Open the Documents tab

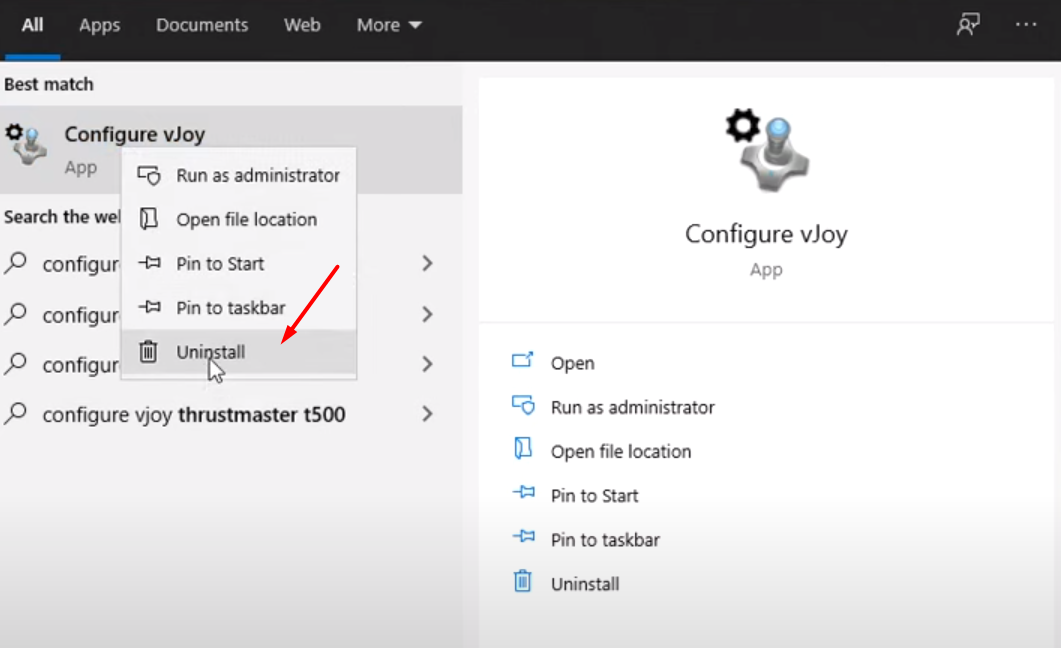[202, 25]
